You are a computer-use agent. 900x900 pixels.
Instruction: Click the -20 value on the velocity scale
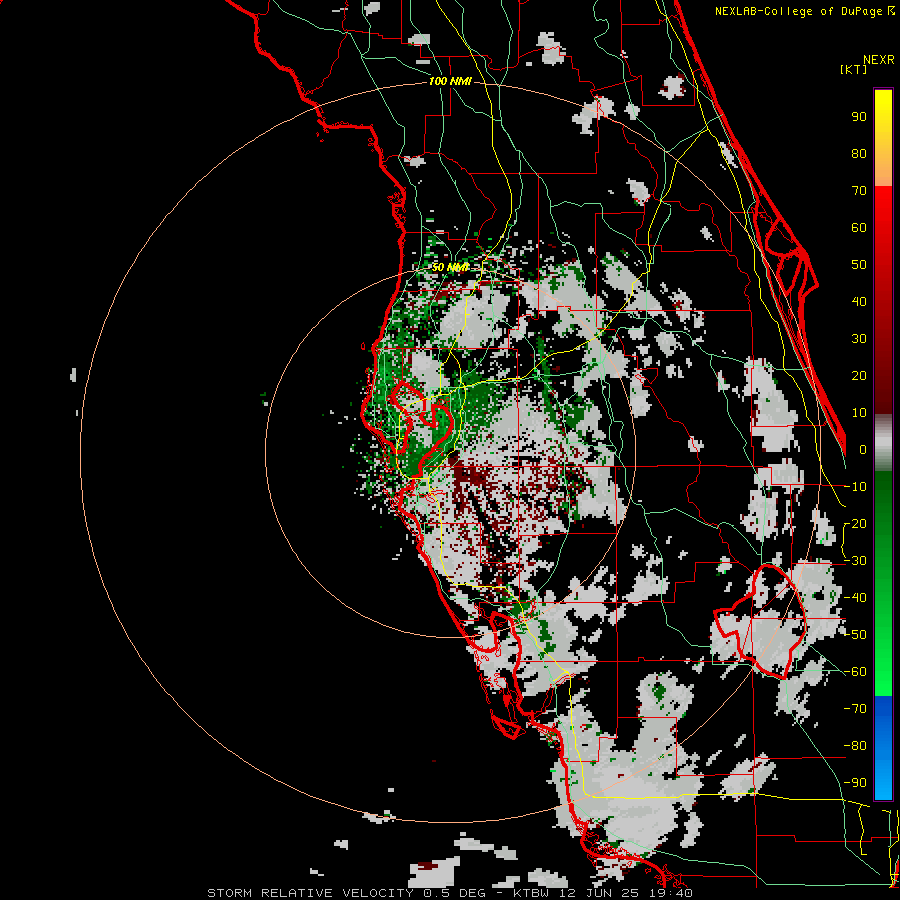click(x=855, y=523)
